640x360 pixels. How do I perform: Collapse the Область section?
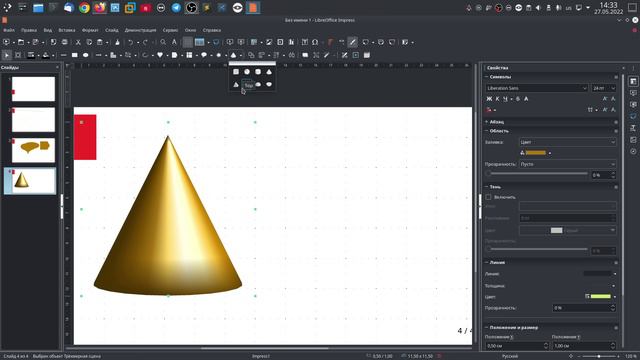(487, 131)
